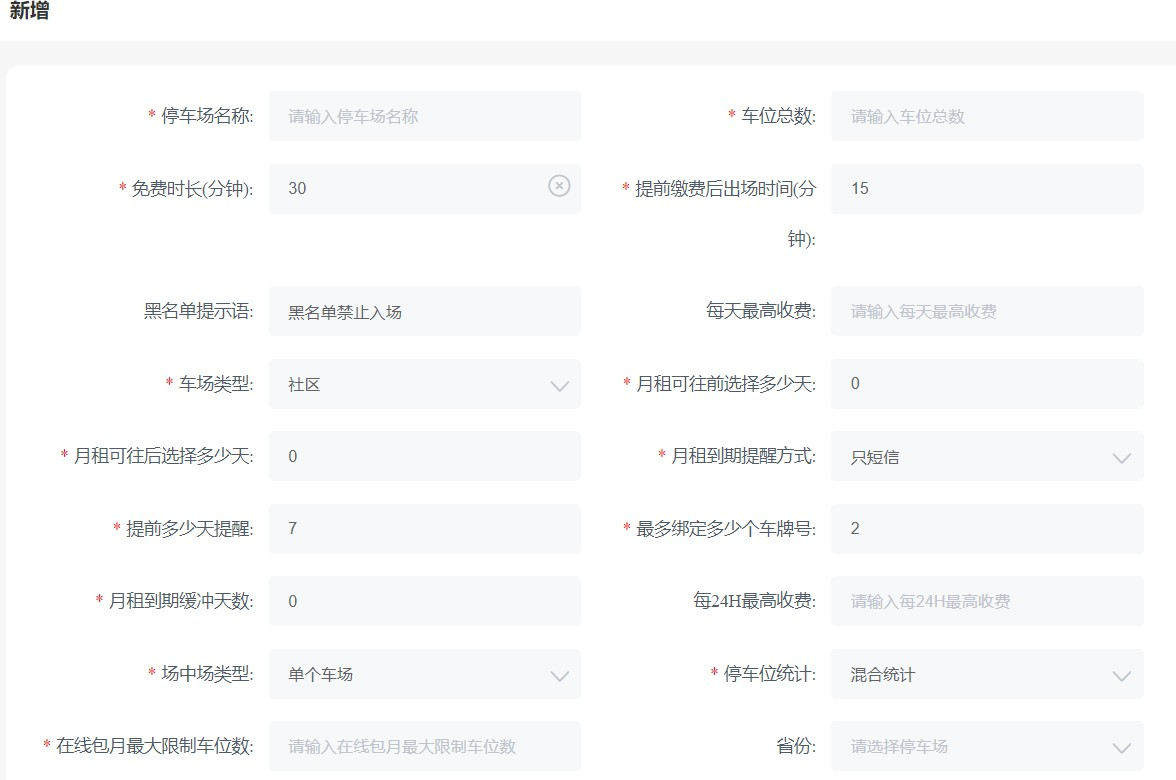This screenshot has width=1176, height=780.
Task: Click the 免费时长 field showing 30
Action: point(410,188)
